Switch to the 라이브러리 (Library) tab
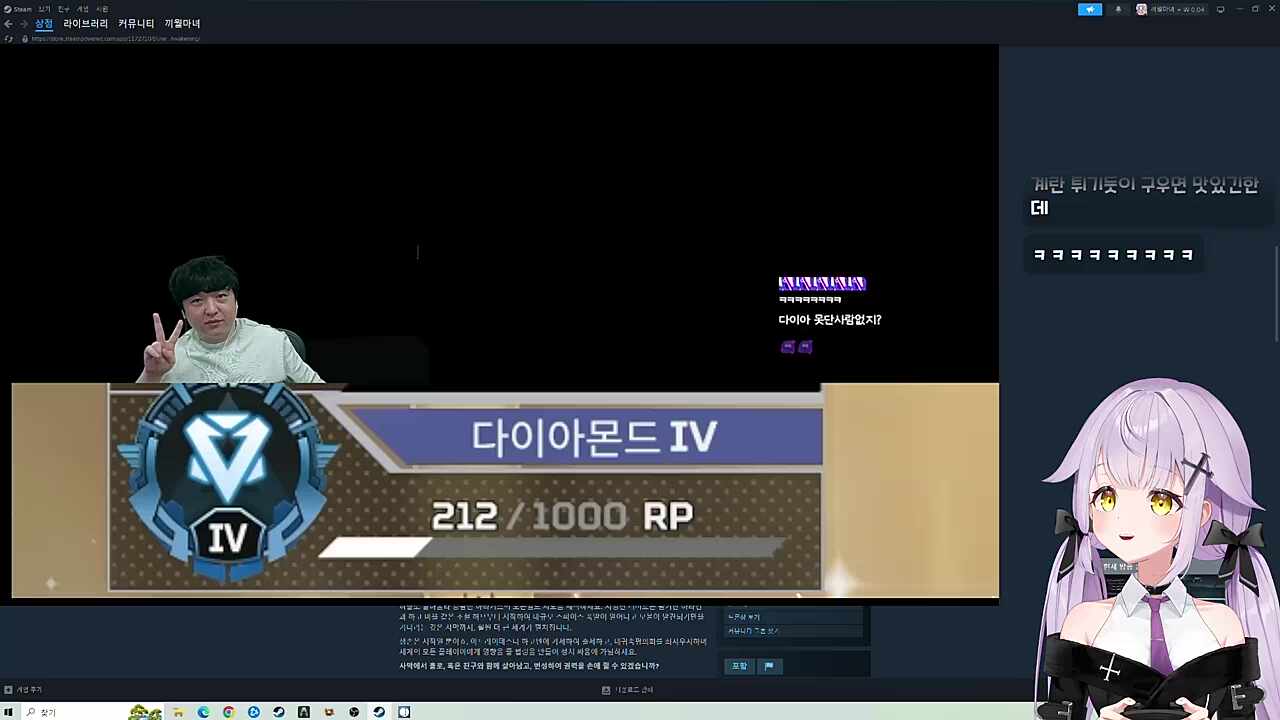The image size is (1280, 720). pos(86,24)
